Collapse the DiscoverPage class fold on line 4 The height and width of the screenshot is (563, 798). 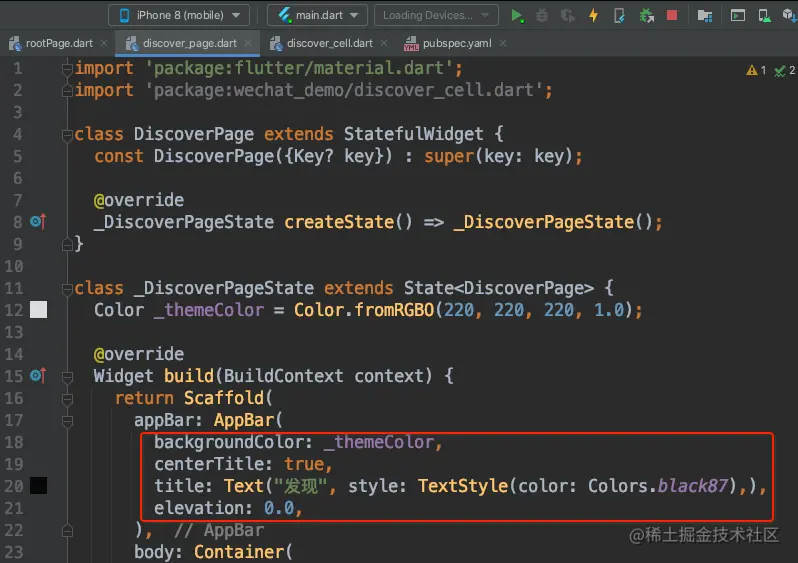[67, 134]
